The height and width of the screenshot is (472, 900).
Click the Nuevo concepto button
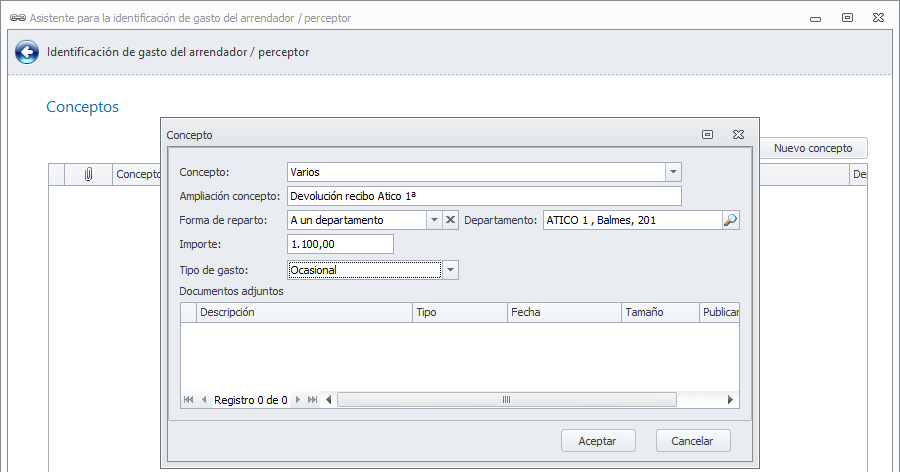tap(813, 148)
